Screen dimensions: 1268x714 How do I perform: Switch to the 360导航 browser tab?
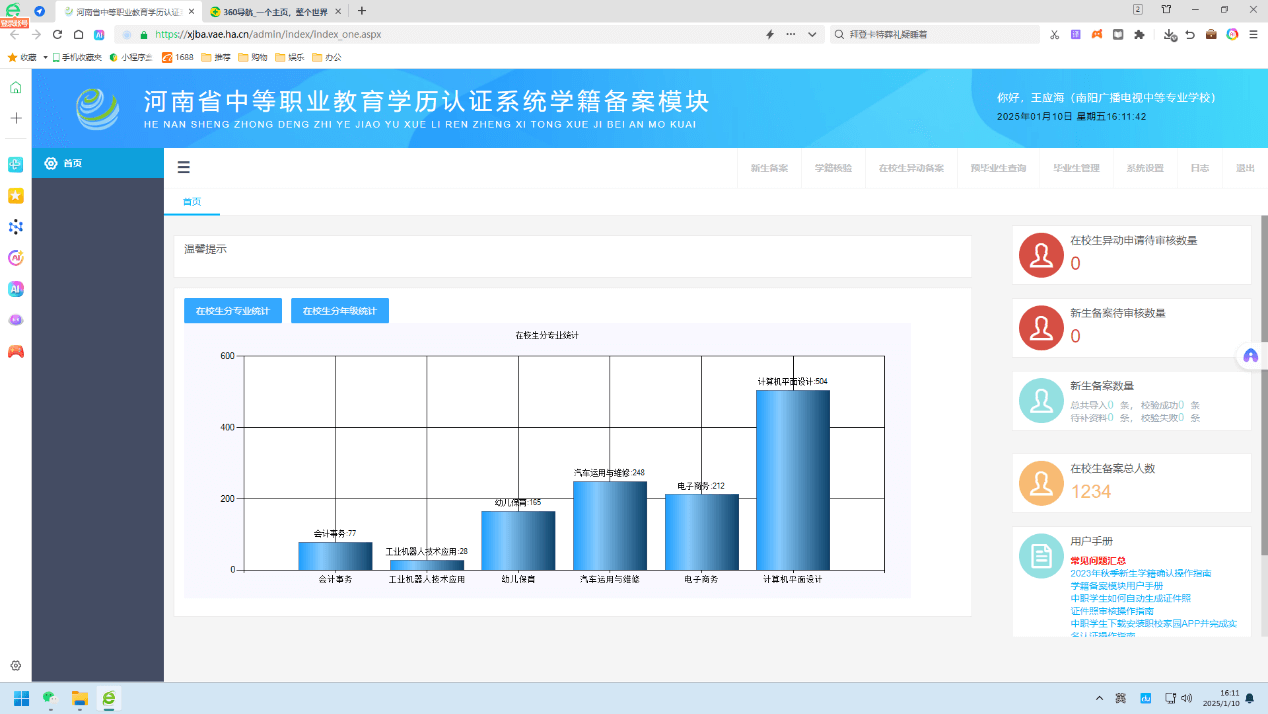270,11
